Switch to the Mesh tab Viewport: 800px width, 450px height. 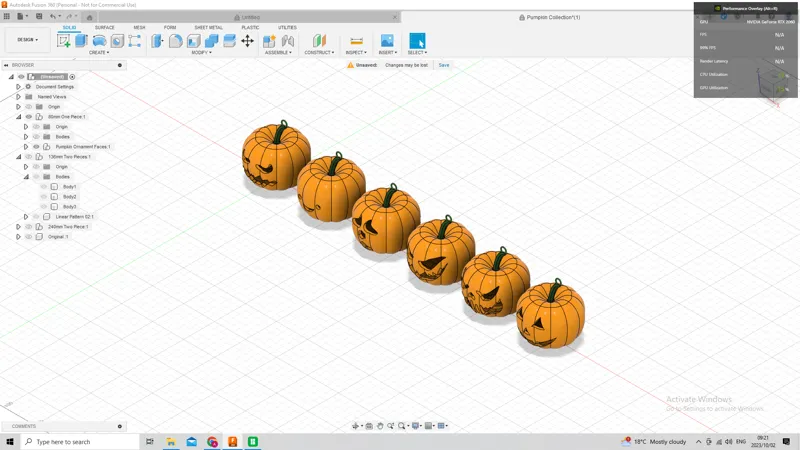139,28
